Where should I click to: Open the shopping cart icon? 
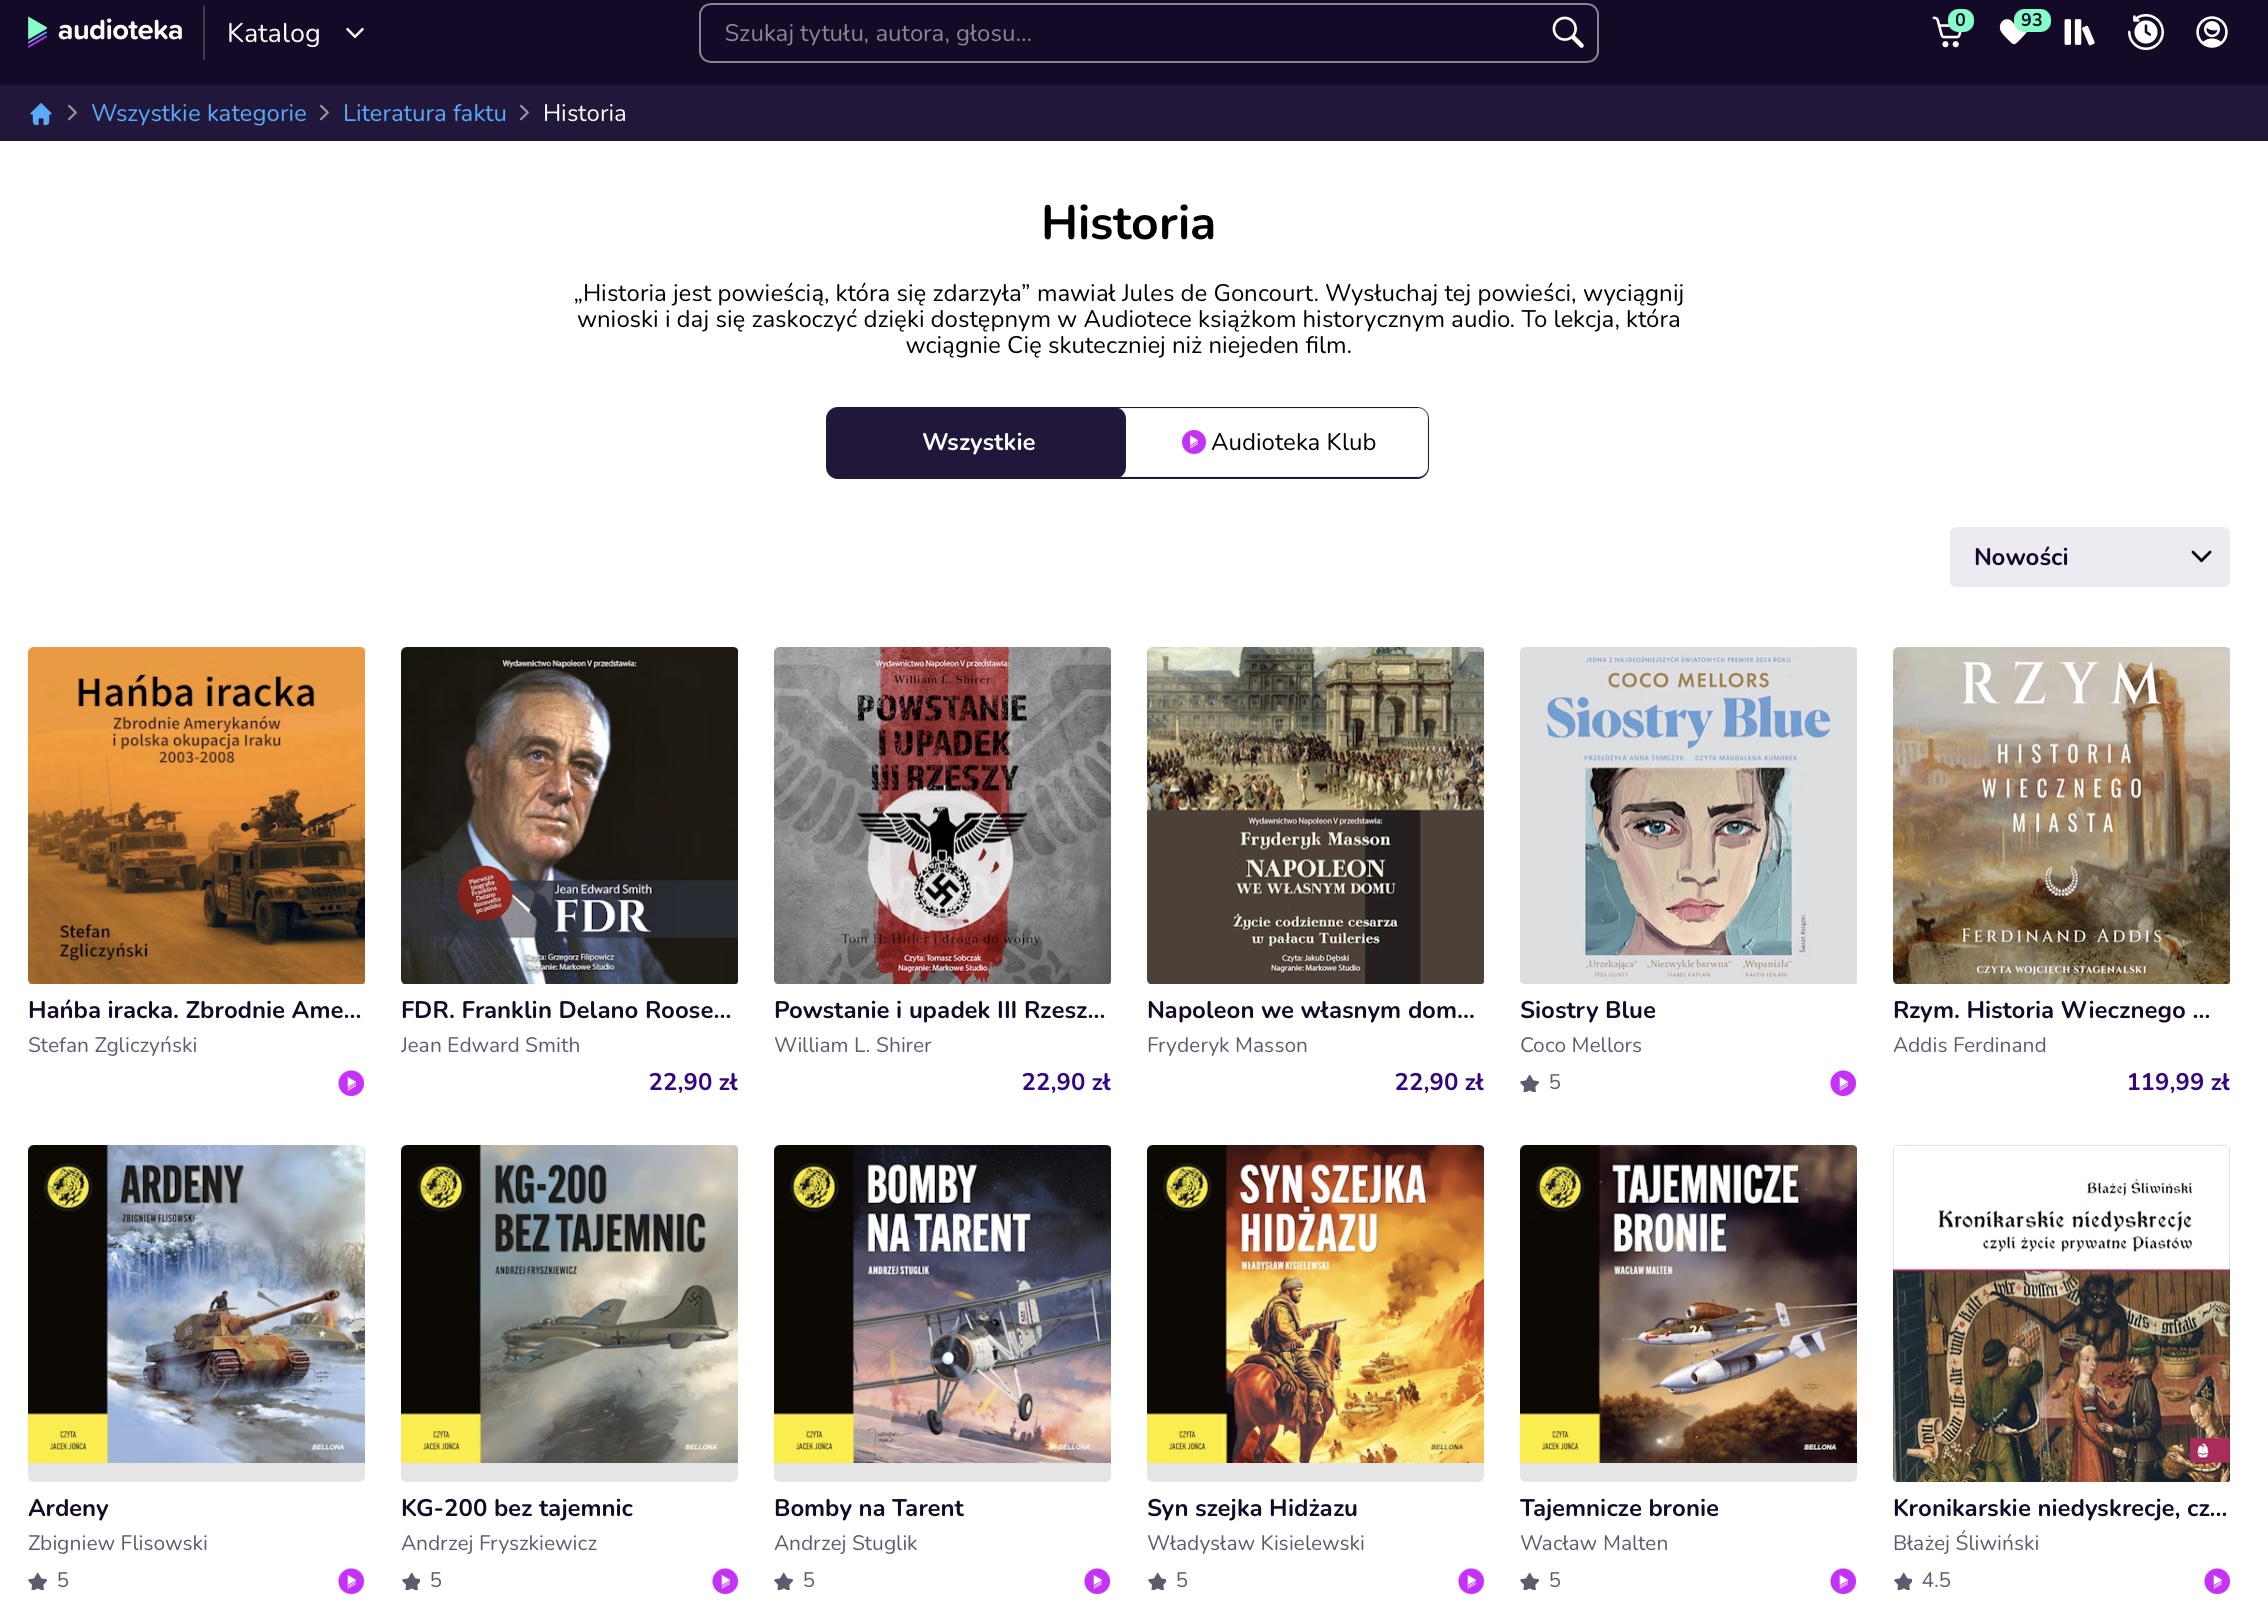1947,33
